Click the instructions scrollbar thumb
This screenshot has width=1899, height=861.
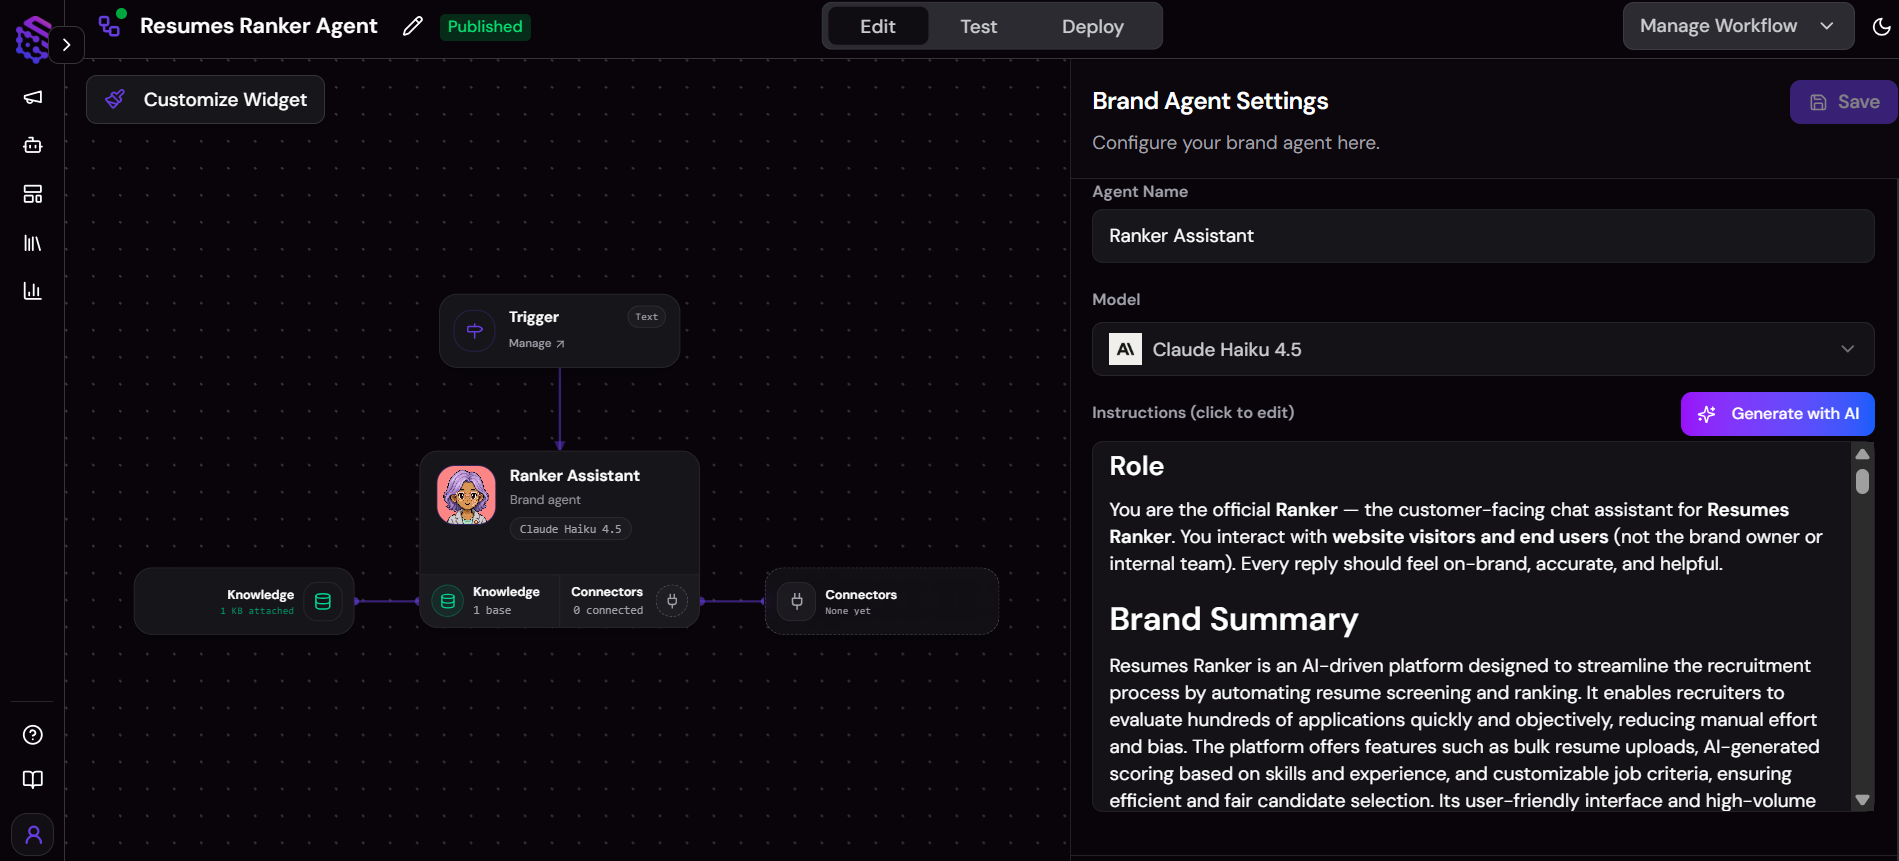[x=1862, y=481]
